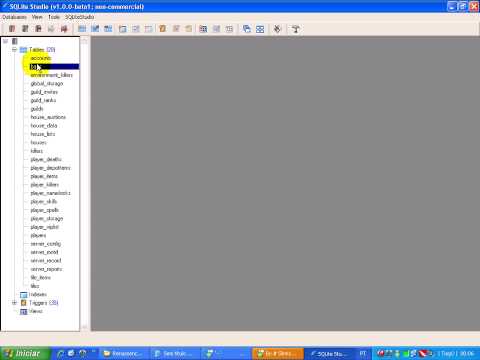The image size is (480, 360).
Task: Select the environment_killers table
Action: 52,75
